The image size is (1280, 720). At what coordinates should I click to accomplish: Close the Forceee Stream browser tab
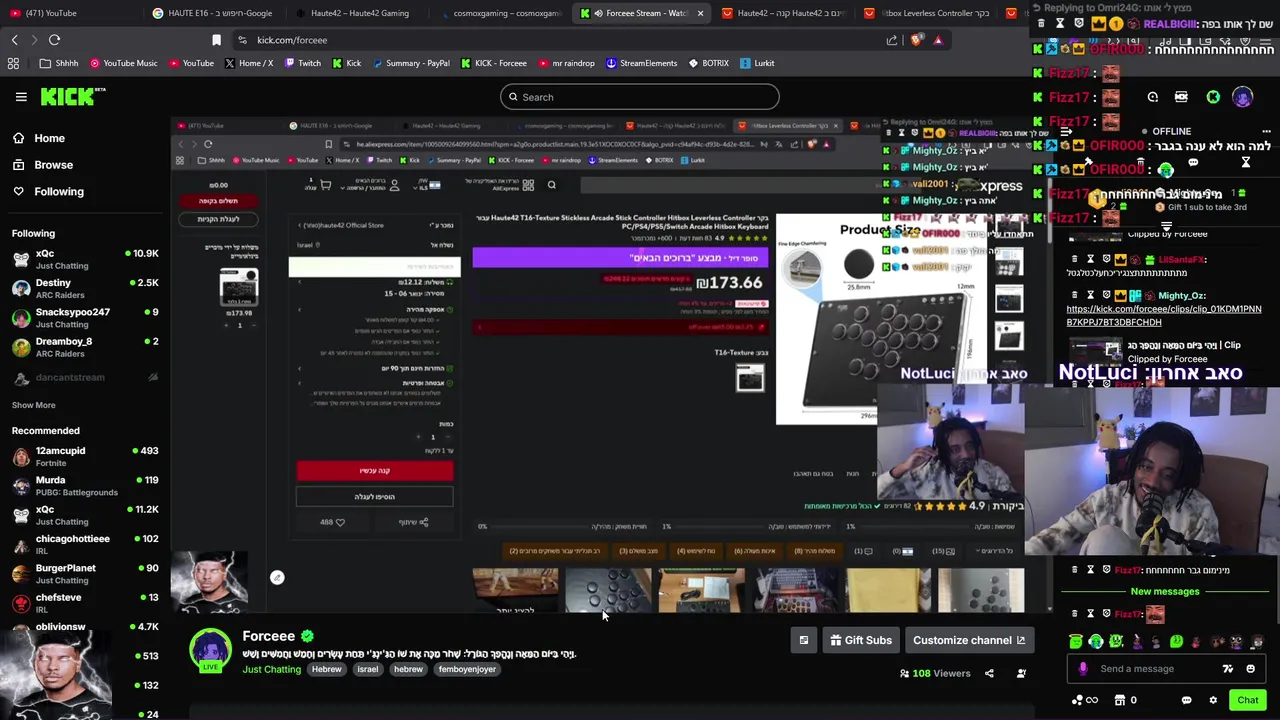click(700, 13)
